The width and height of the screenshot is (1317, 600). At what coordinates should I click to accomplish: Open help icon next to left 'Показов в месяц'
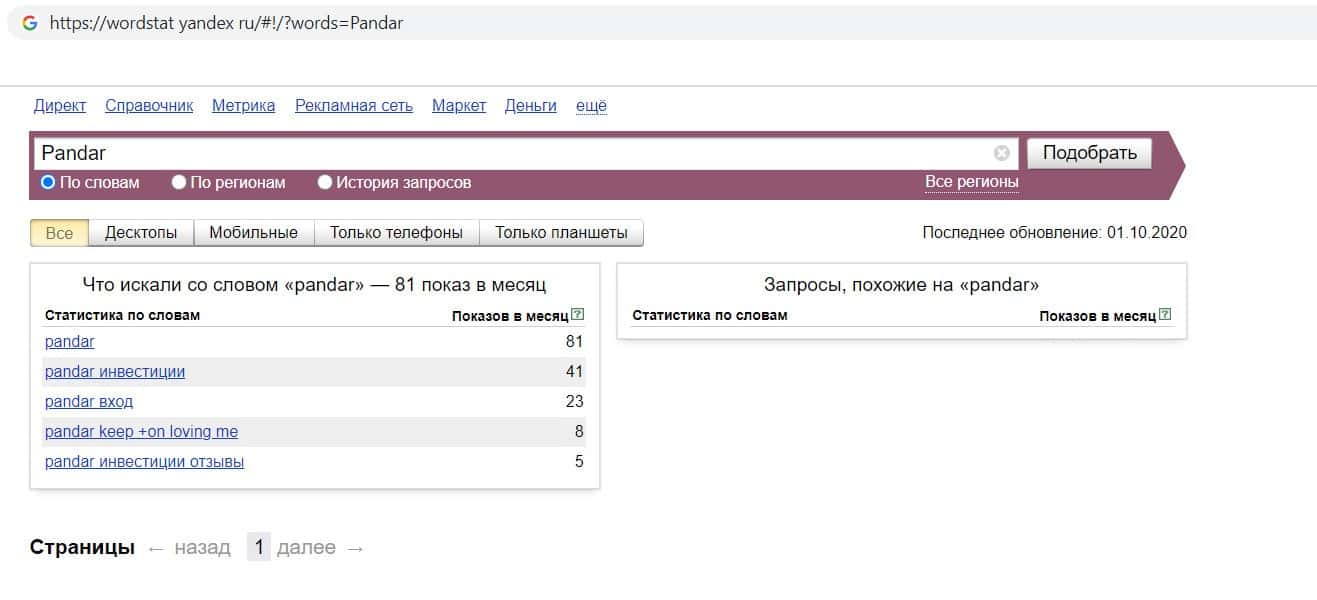click(577, 315)
